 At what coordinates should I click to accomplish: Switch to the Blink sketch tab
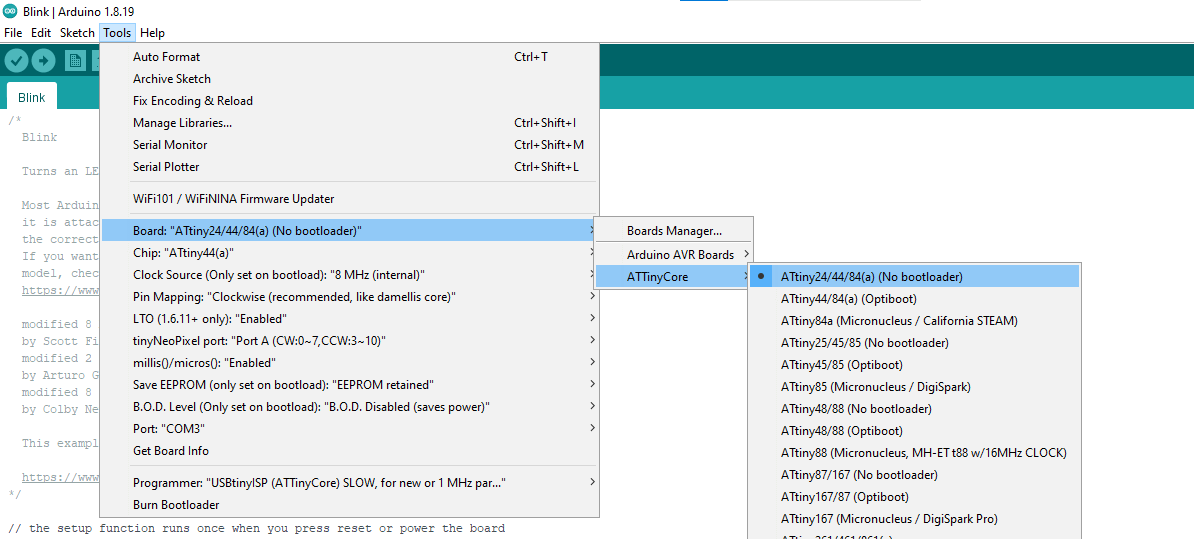[x=31, y=97]
